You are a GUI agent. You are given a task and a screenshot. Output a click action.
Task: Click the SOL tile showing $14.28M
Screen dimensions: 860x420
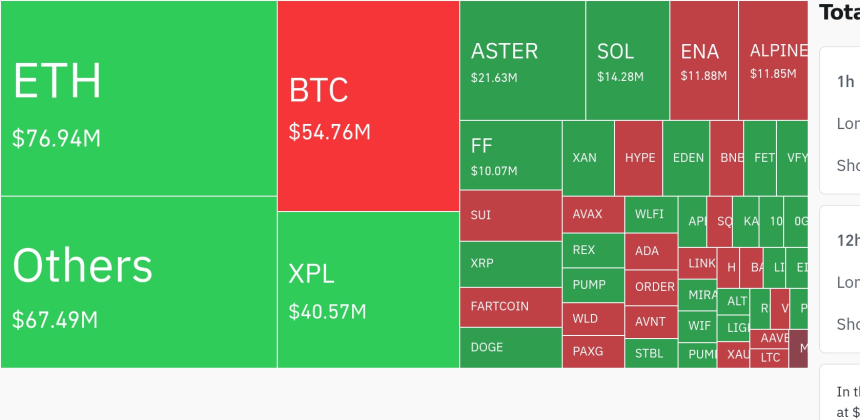click(x=627, y=60)
